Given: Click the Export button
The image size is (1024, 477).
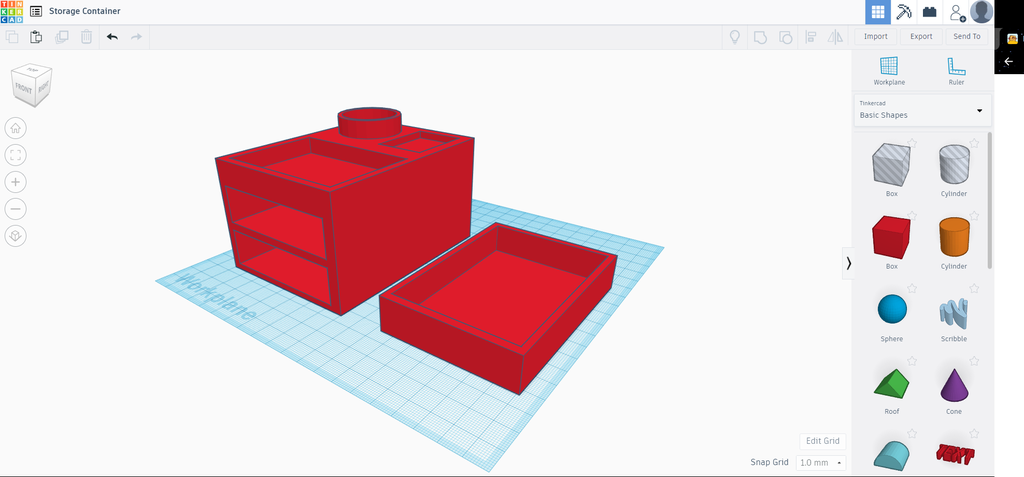Looking at the screenshot, I should 921,37.
